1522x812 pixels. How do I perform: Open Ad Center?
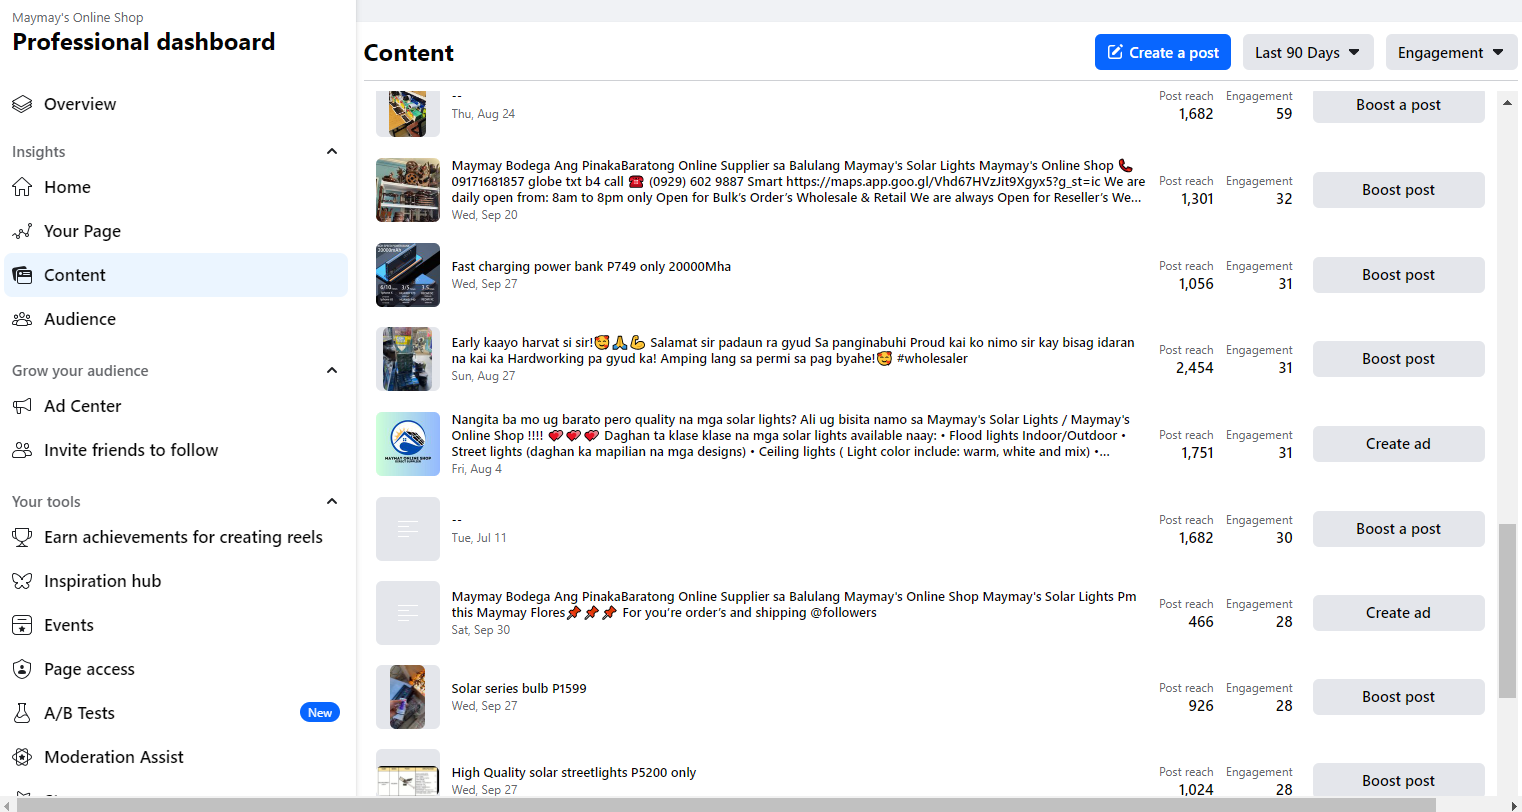point(176,406)
